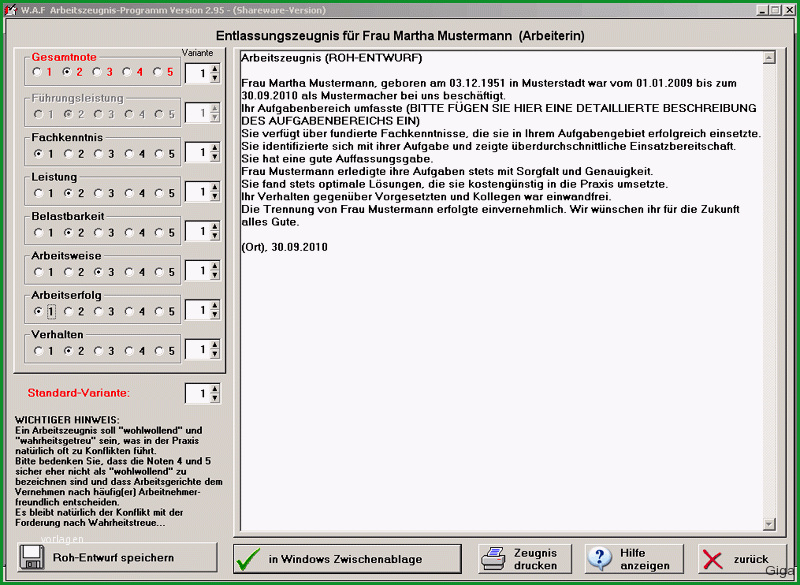Image resolution: width=800 pixels, height=585 pixels.
Task: Copy text via in Windows Zwischenablage button
Action: [347, 559]
